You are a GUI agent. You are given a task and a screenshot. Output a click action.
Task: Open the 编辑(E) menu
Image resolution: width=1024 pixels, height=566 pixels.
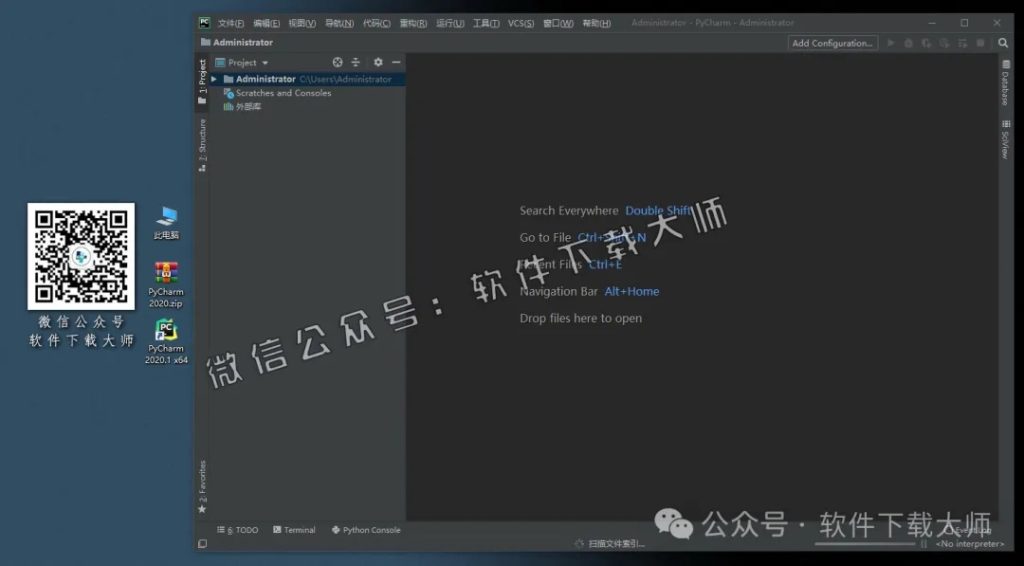(266, 24)
